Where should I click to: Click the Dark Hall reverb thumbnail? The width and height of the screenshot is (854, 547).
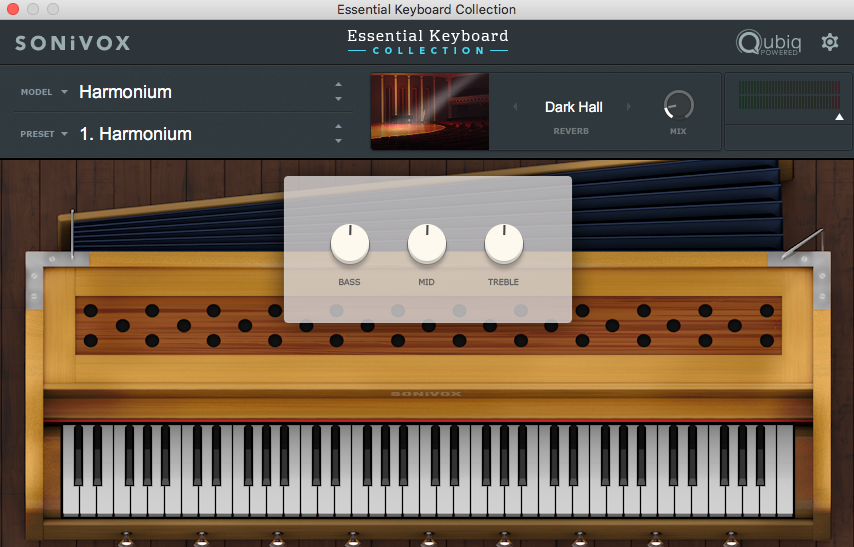(x=430, y=111)
